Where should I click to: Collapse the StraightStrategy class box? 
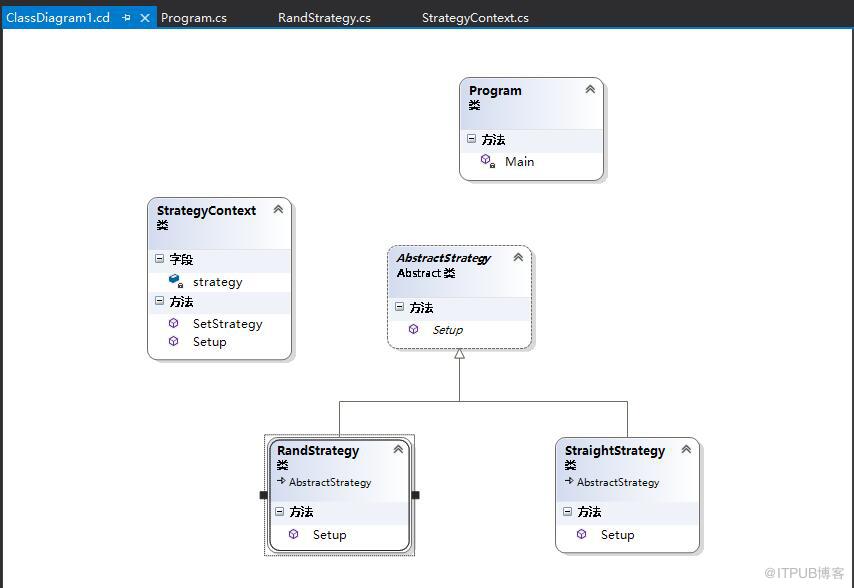click(x=686, y=449)
